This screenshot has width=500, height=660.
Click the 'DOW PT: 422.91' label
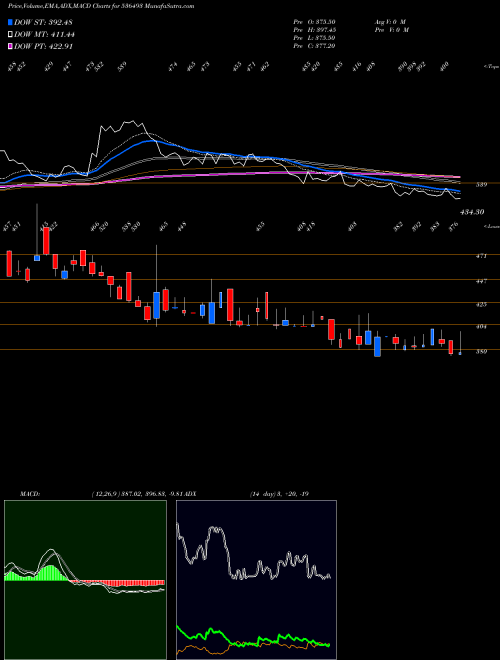pyautogui.click(x=43, y=46)
